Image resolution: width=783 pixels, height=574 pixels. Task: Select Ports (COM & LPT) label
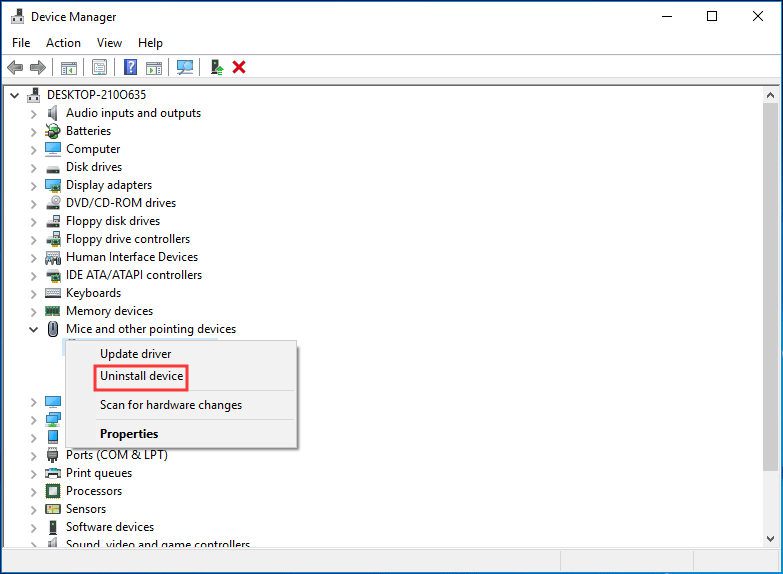(x=117, y=455)
